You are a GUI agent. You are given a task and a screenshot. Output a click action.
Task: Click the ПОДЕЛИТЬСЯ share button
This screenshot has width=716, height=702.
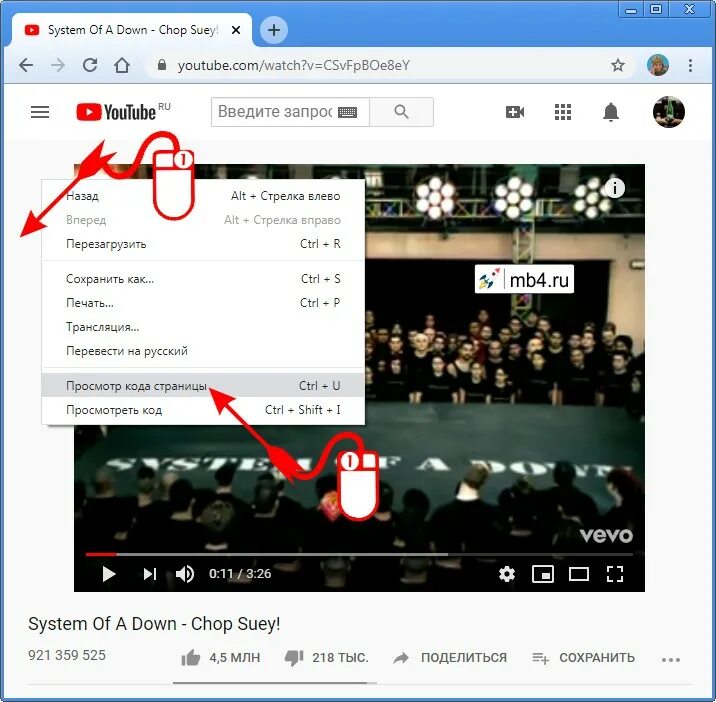(449, 658)
